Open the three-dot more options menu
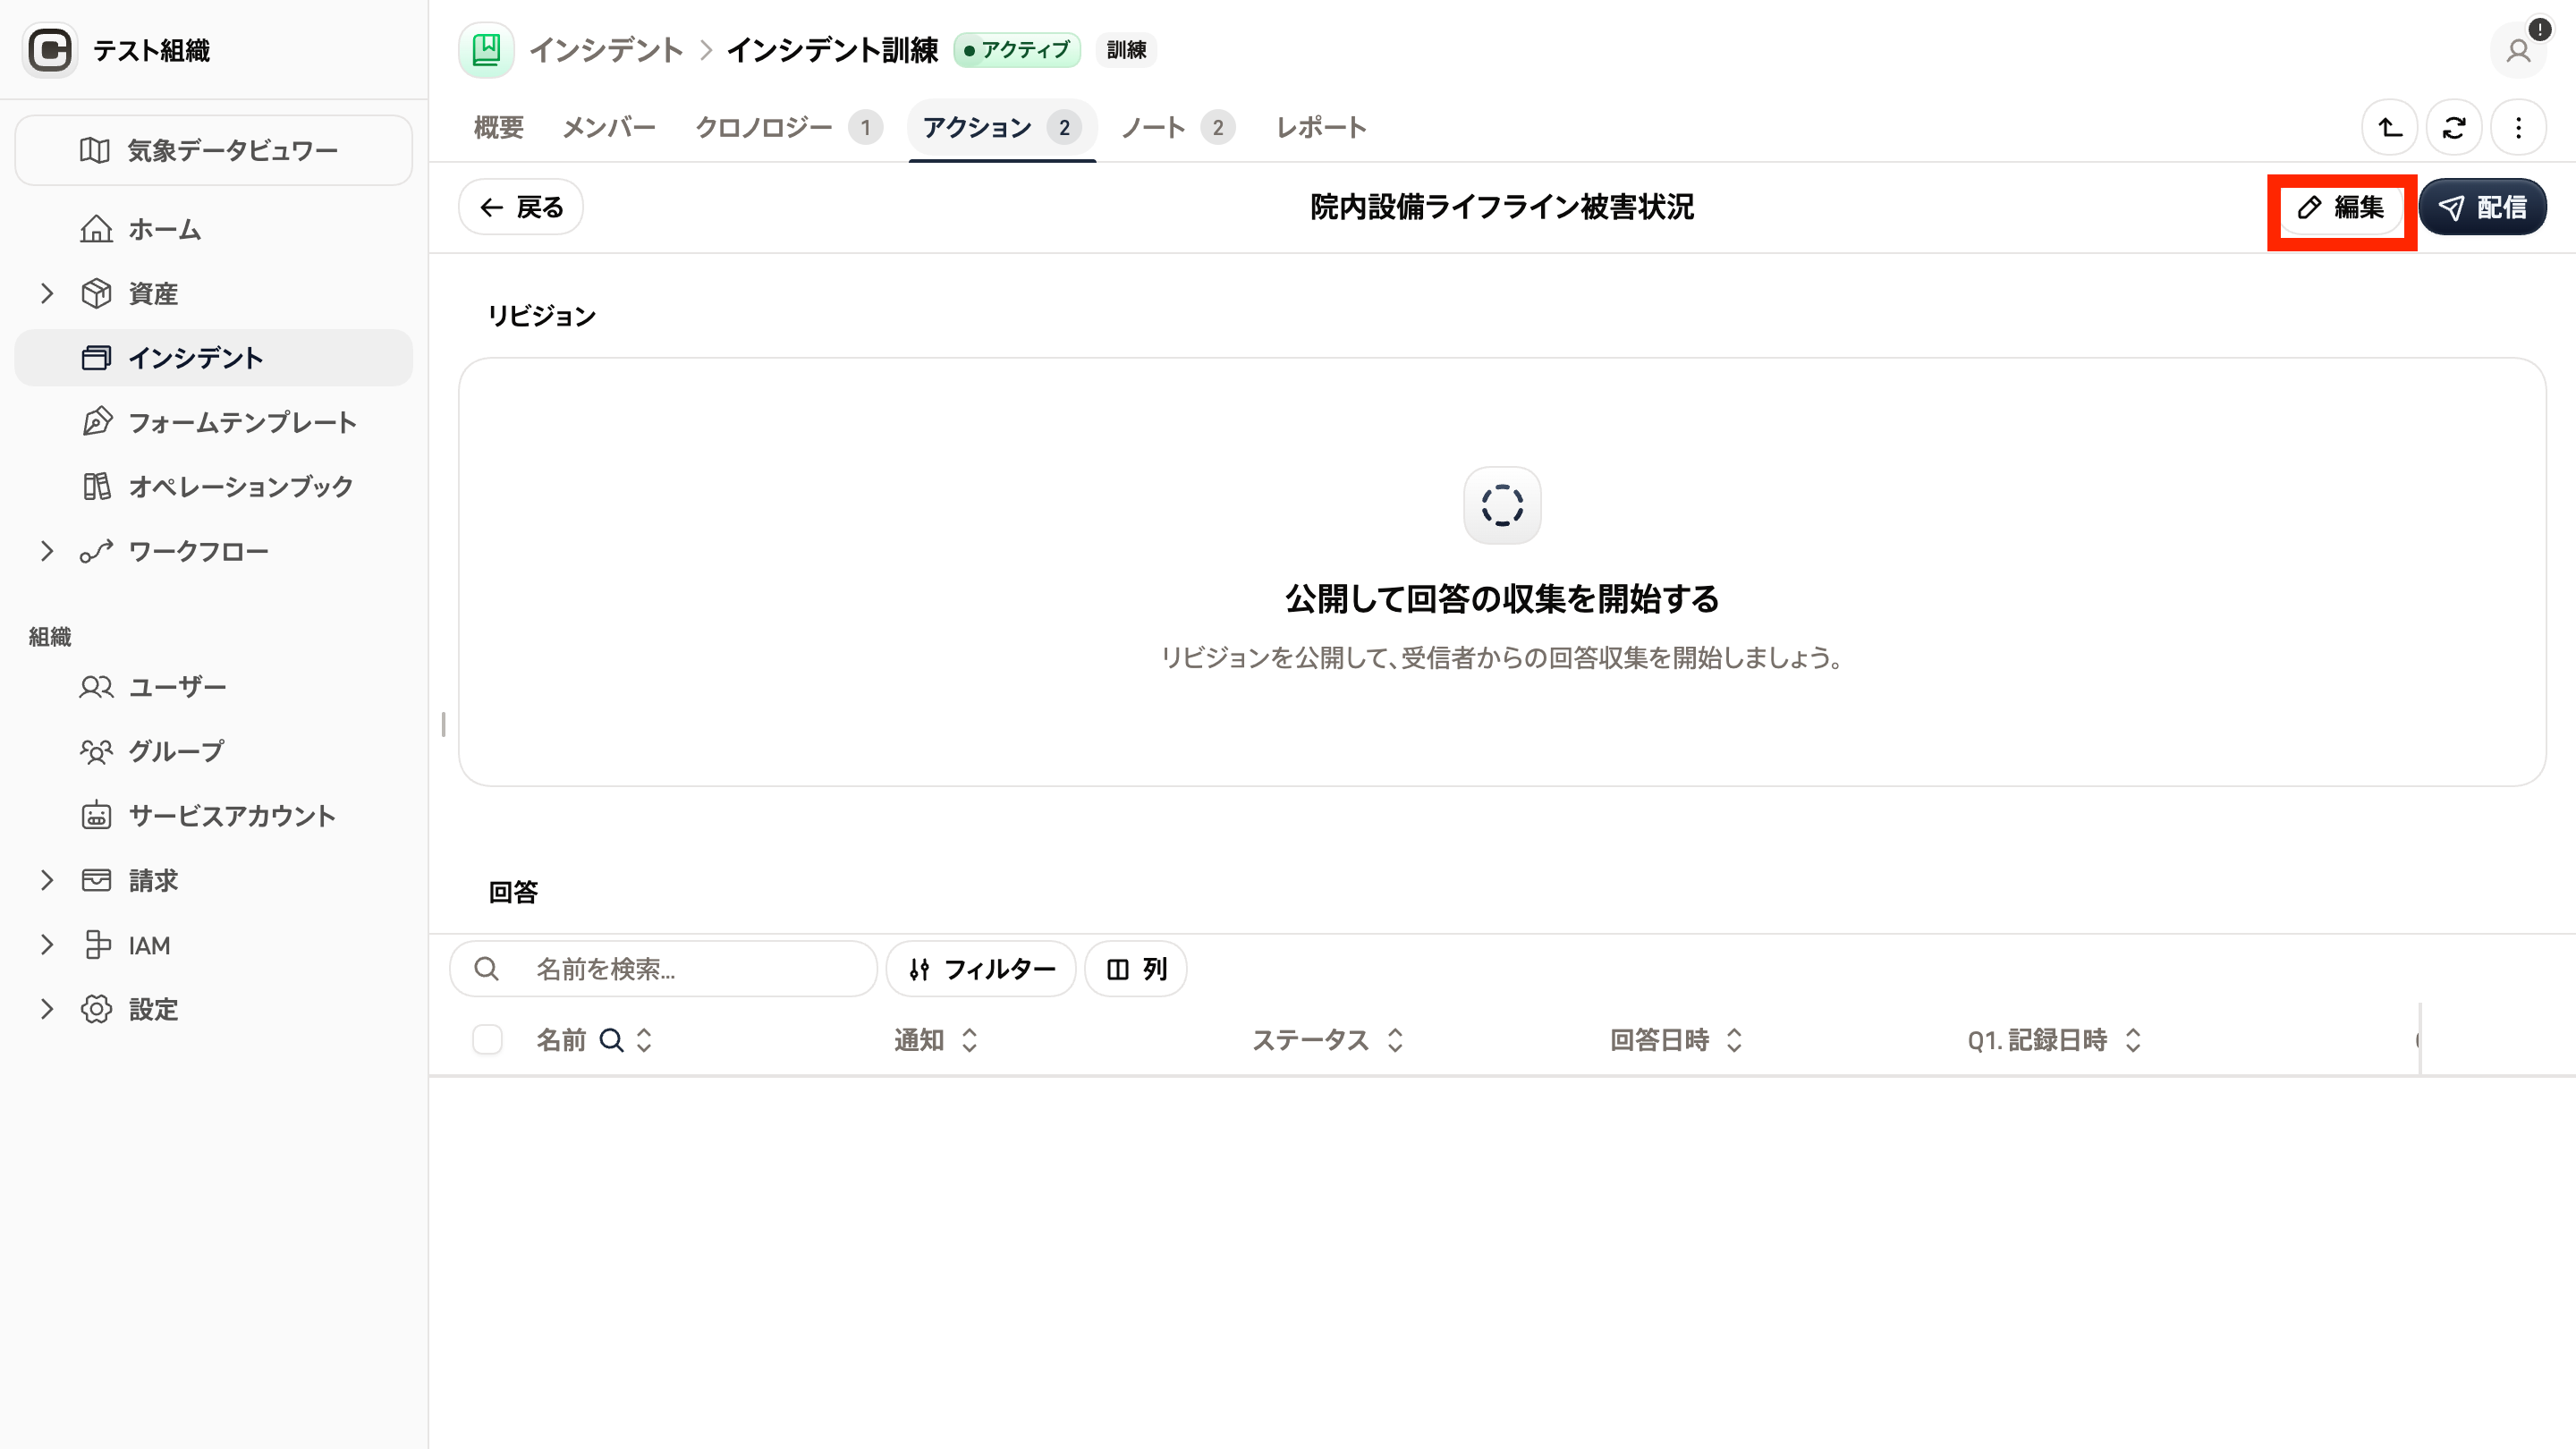This screenshot has height=1449, width=2576. (2518, 127)
